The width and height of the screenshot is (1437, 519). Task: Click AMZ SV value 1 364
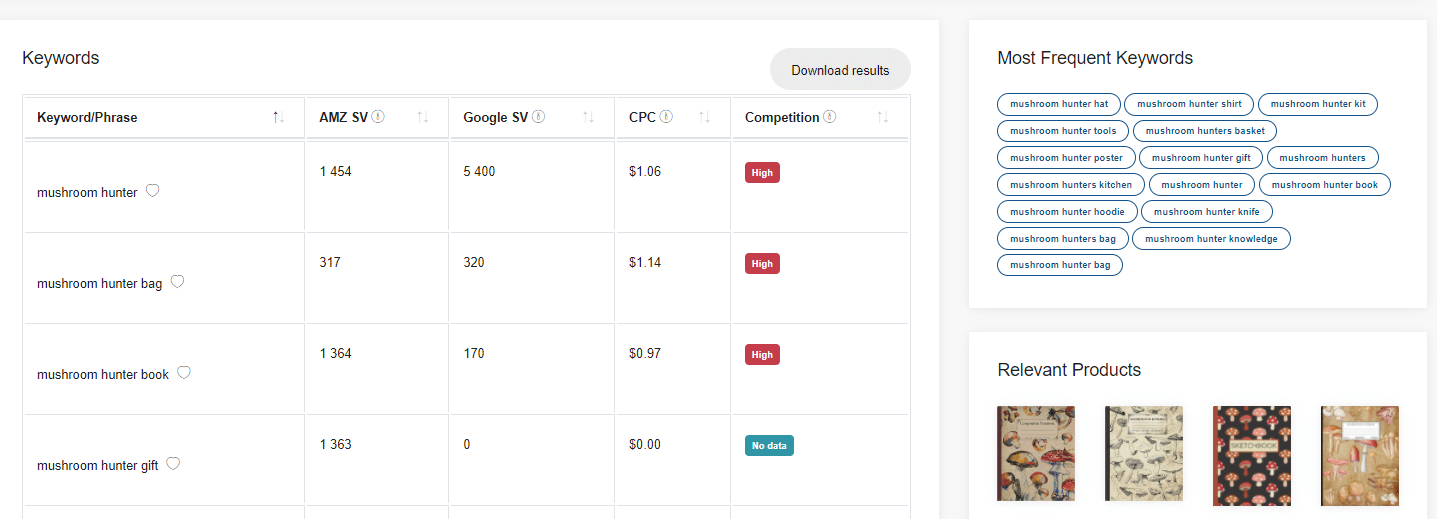coord(336,354)
